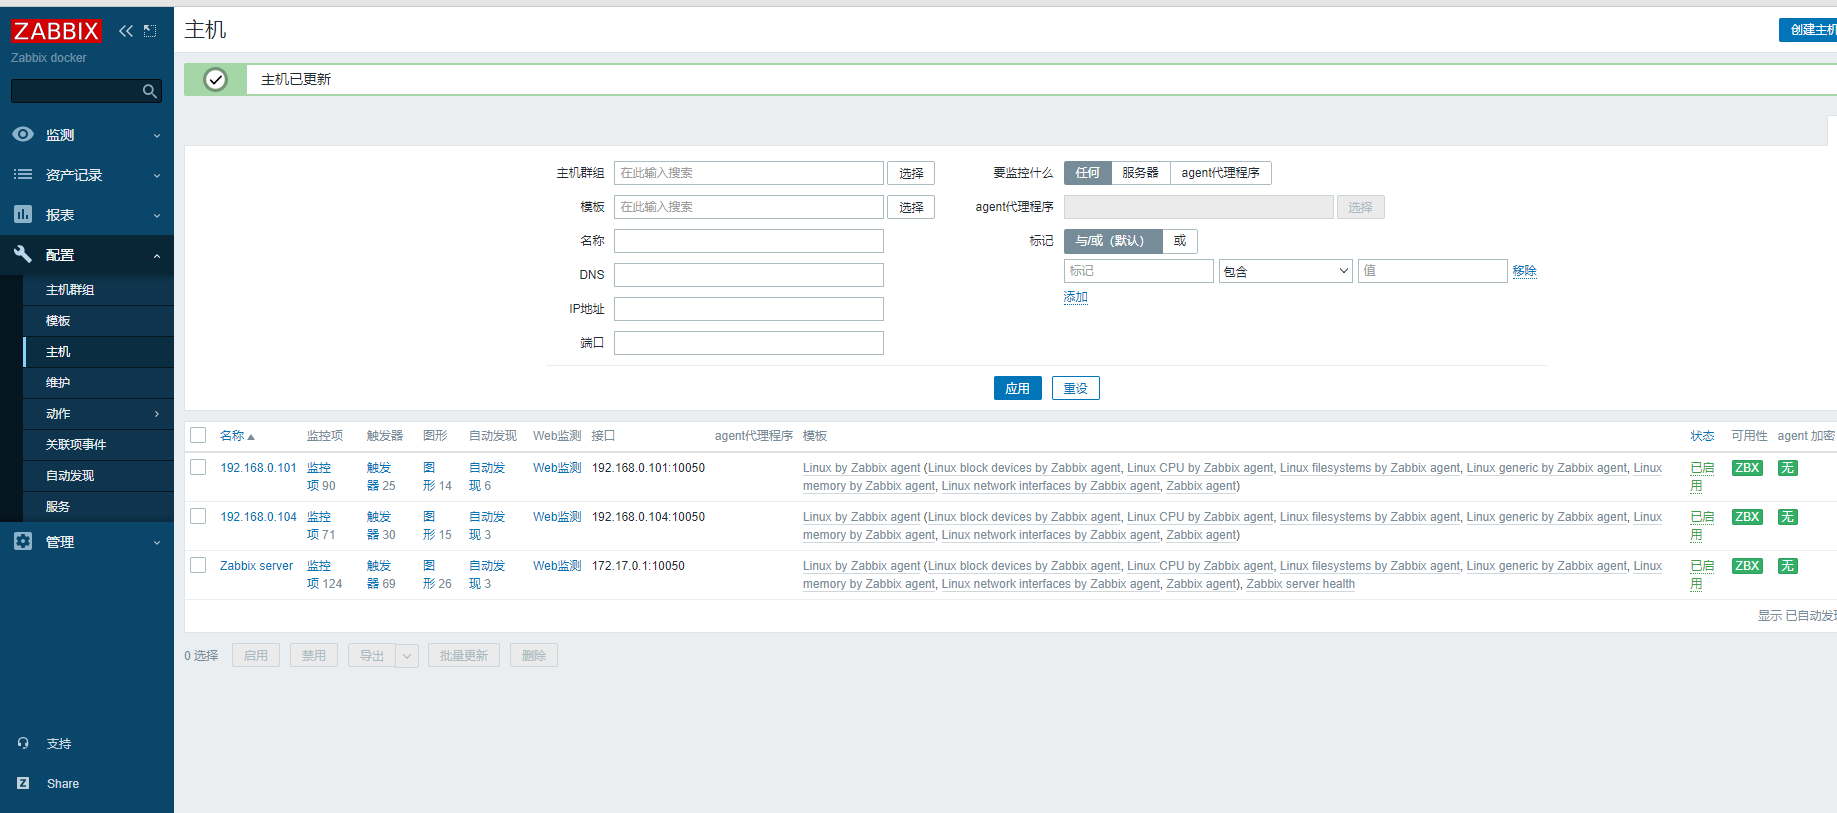Viewport: 1837px width, 813px height.
Task: Click the 应用 filter button
Action: pyautogui.click(x=1018, y=388)
